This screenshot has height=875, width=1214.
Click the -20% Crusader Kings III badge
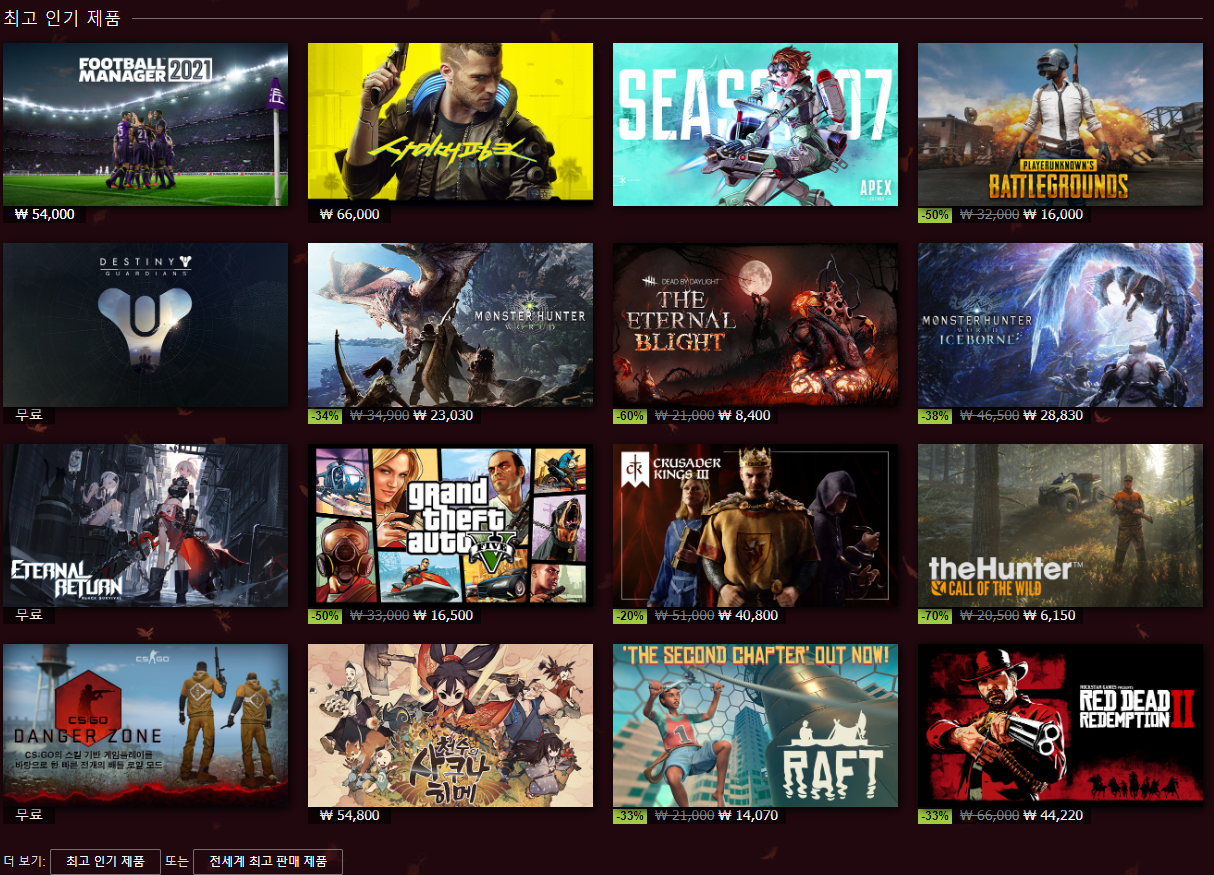point(630,615)
